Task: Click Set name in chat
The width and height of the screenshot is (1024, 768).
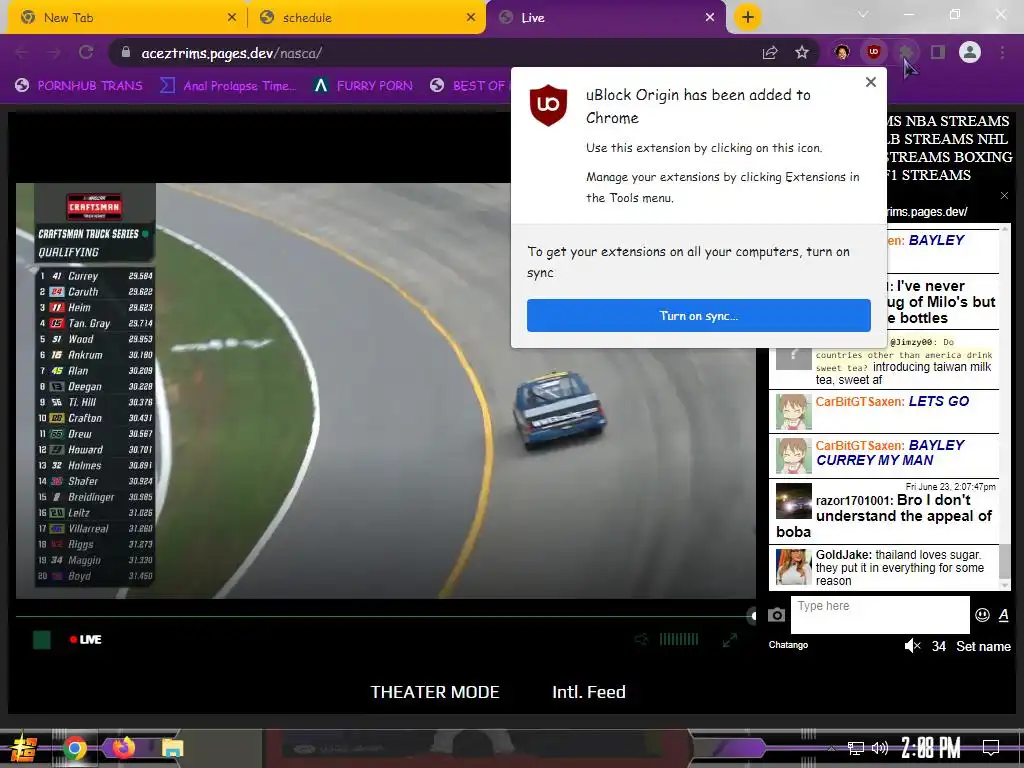Action: click(x=983, y=646)
